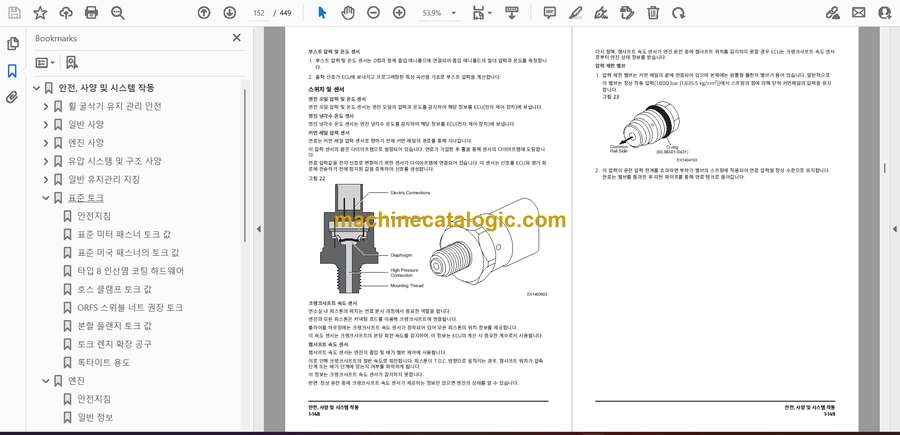
Task: Expand the right tools pane arrow
Action: pos(894,229)
